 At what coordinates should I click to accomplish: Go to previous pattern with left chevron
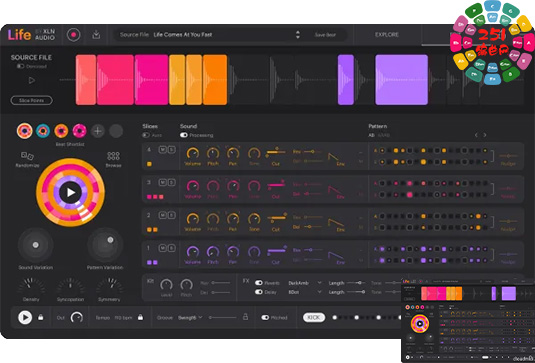click(x=476, y=135)
